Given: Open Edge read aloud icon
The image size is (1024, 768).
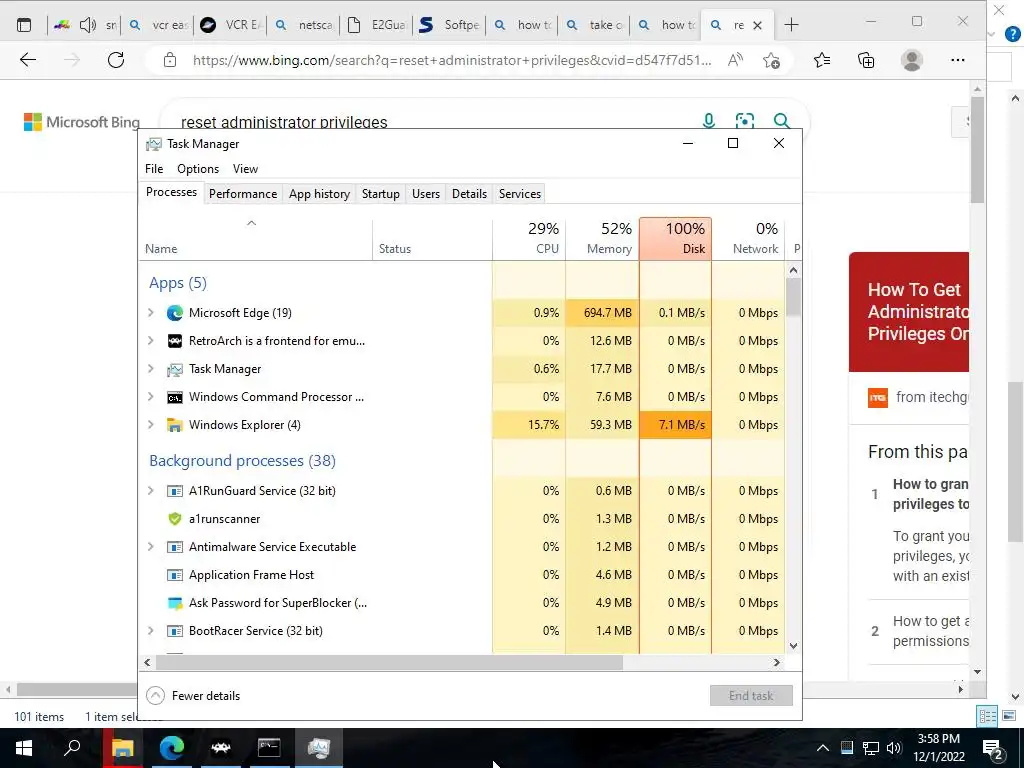Looking at the screenshot, I should [735, 60].
